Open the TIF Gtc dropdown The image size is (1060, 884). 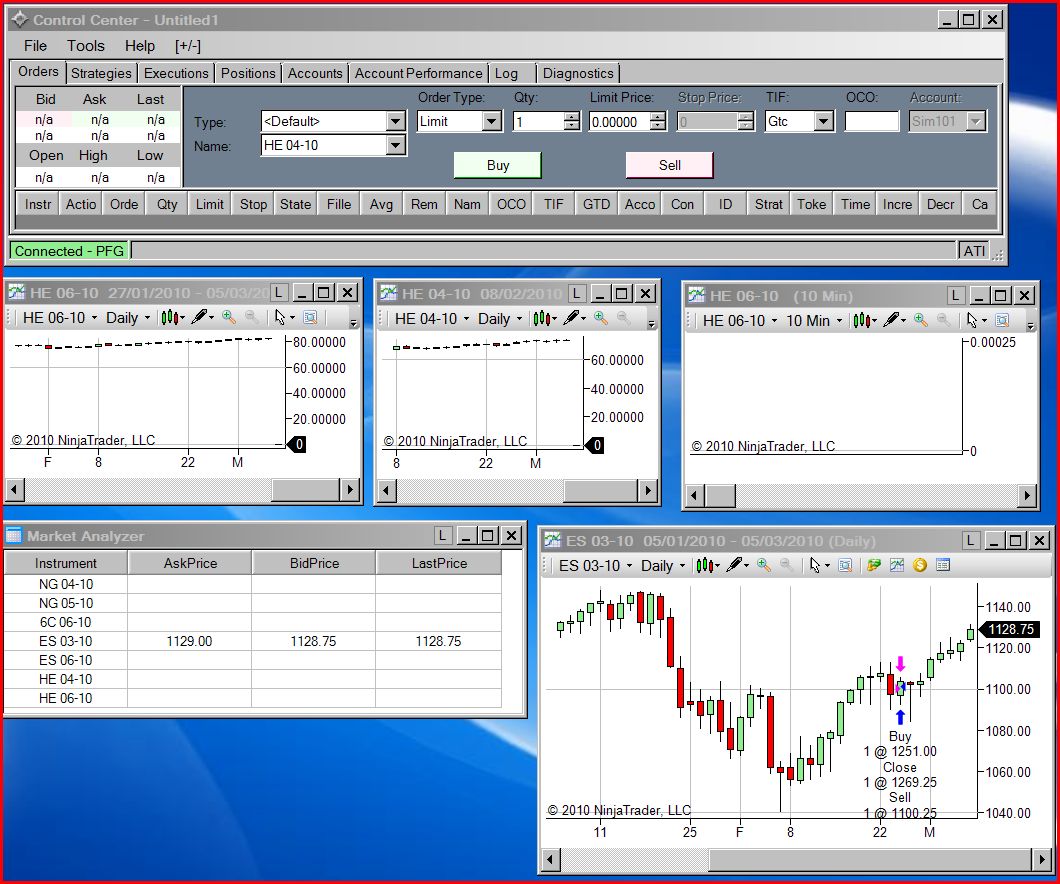pyautogui.click(x=823, y=122)
